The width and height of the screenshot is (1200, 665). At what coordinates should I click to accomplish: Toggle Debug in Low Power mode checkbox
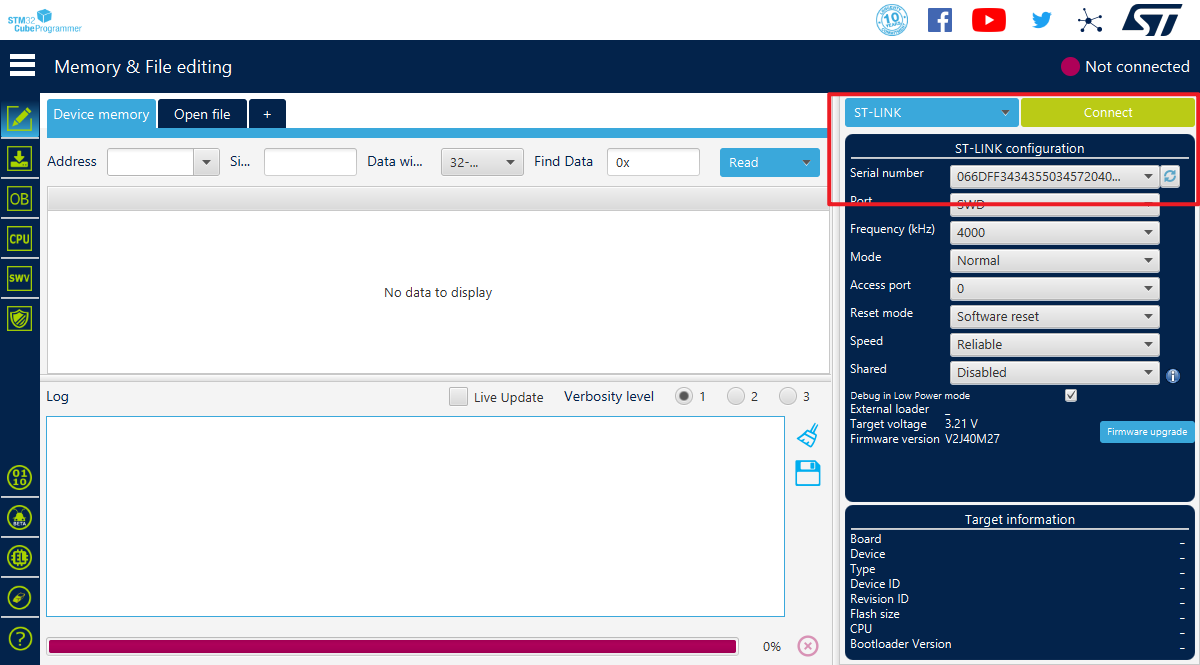coord(1071,395)
